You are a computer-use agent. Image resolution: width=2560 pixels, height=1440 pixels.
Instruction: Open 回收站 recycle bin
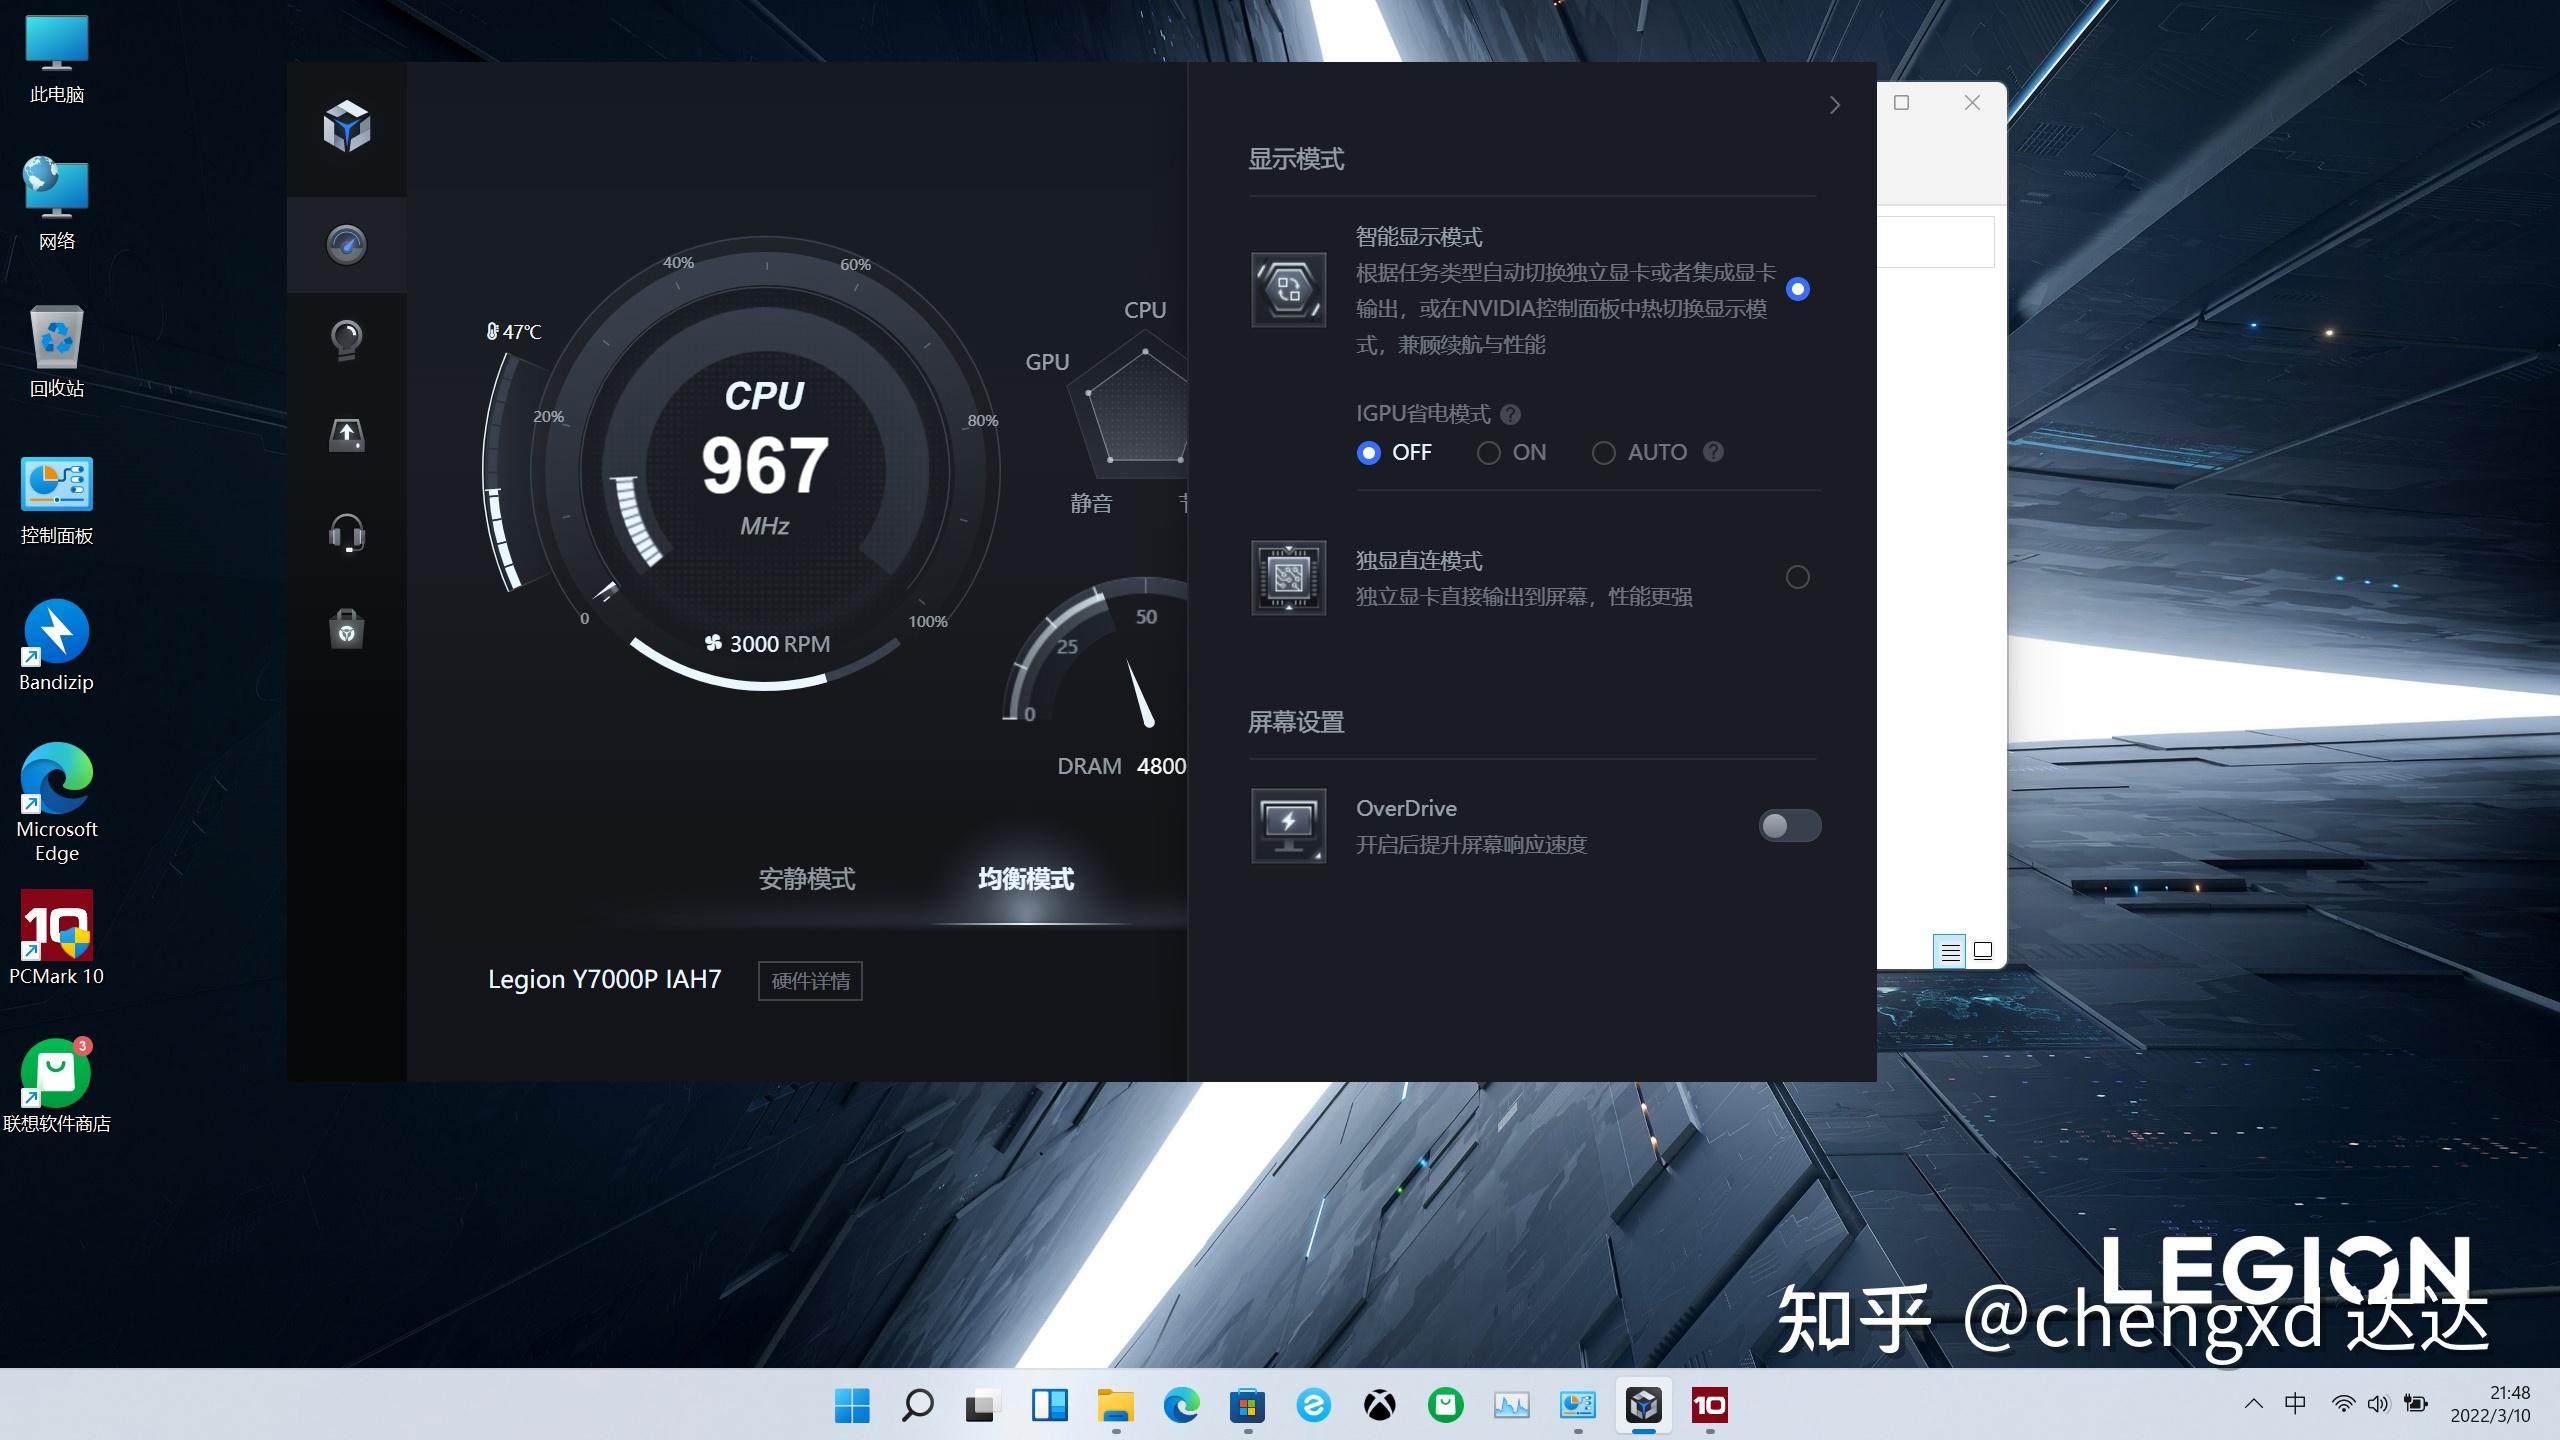[x=57, y=352]
